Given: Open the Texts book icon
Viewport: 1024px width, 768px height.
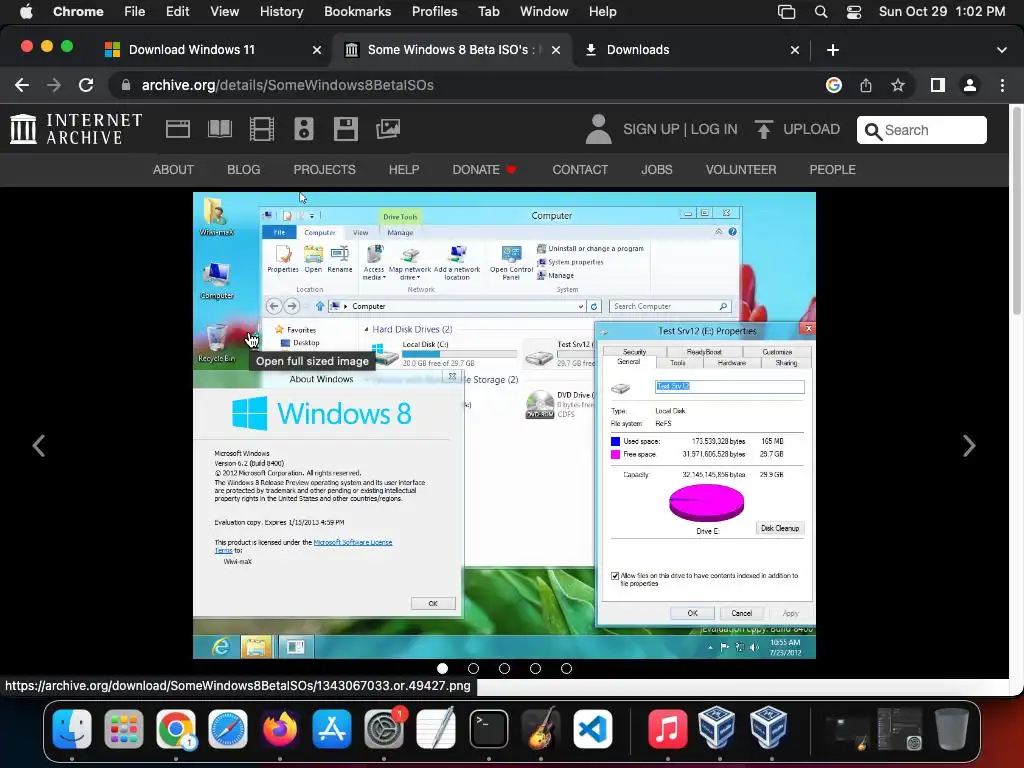Looking at the screenshot, I should tap(219, 129).
